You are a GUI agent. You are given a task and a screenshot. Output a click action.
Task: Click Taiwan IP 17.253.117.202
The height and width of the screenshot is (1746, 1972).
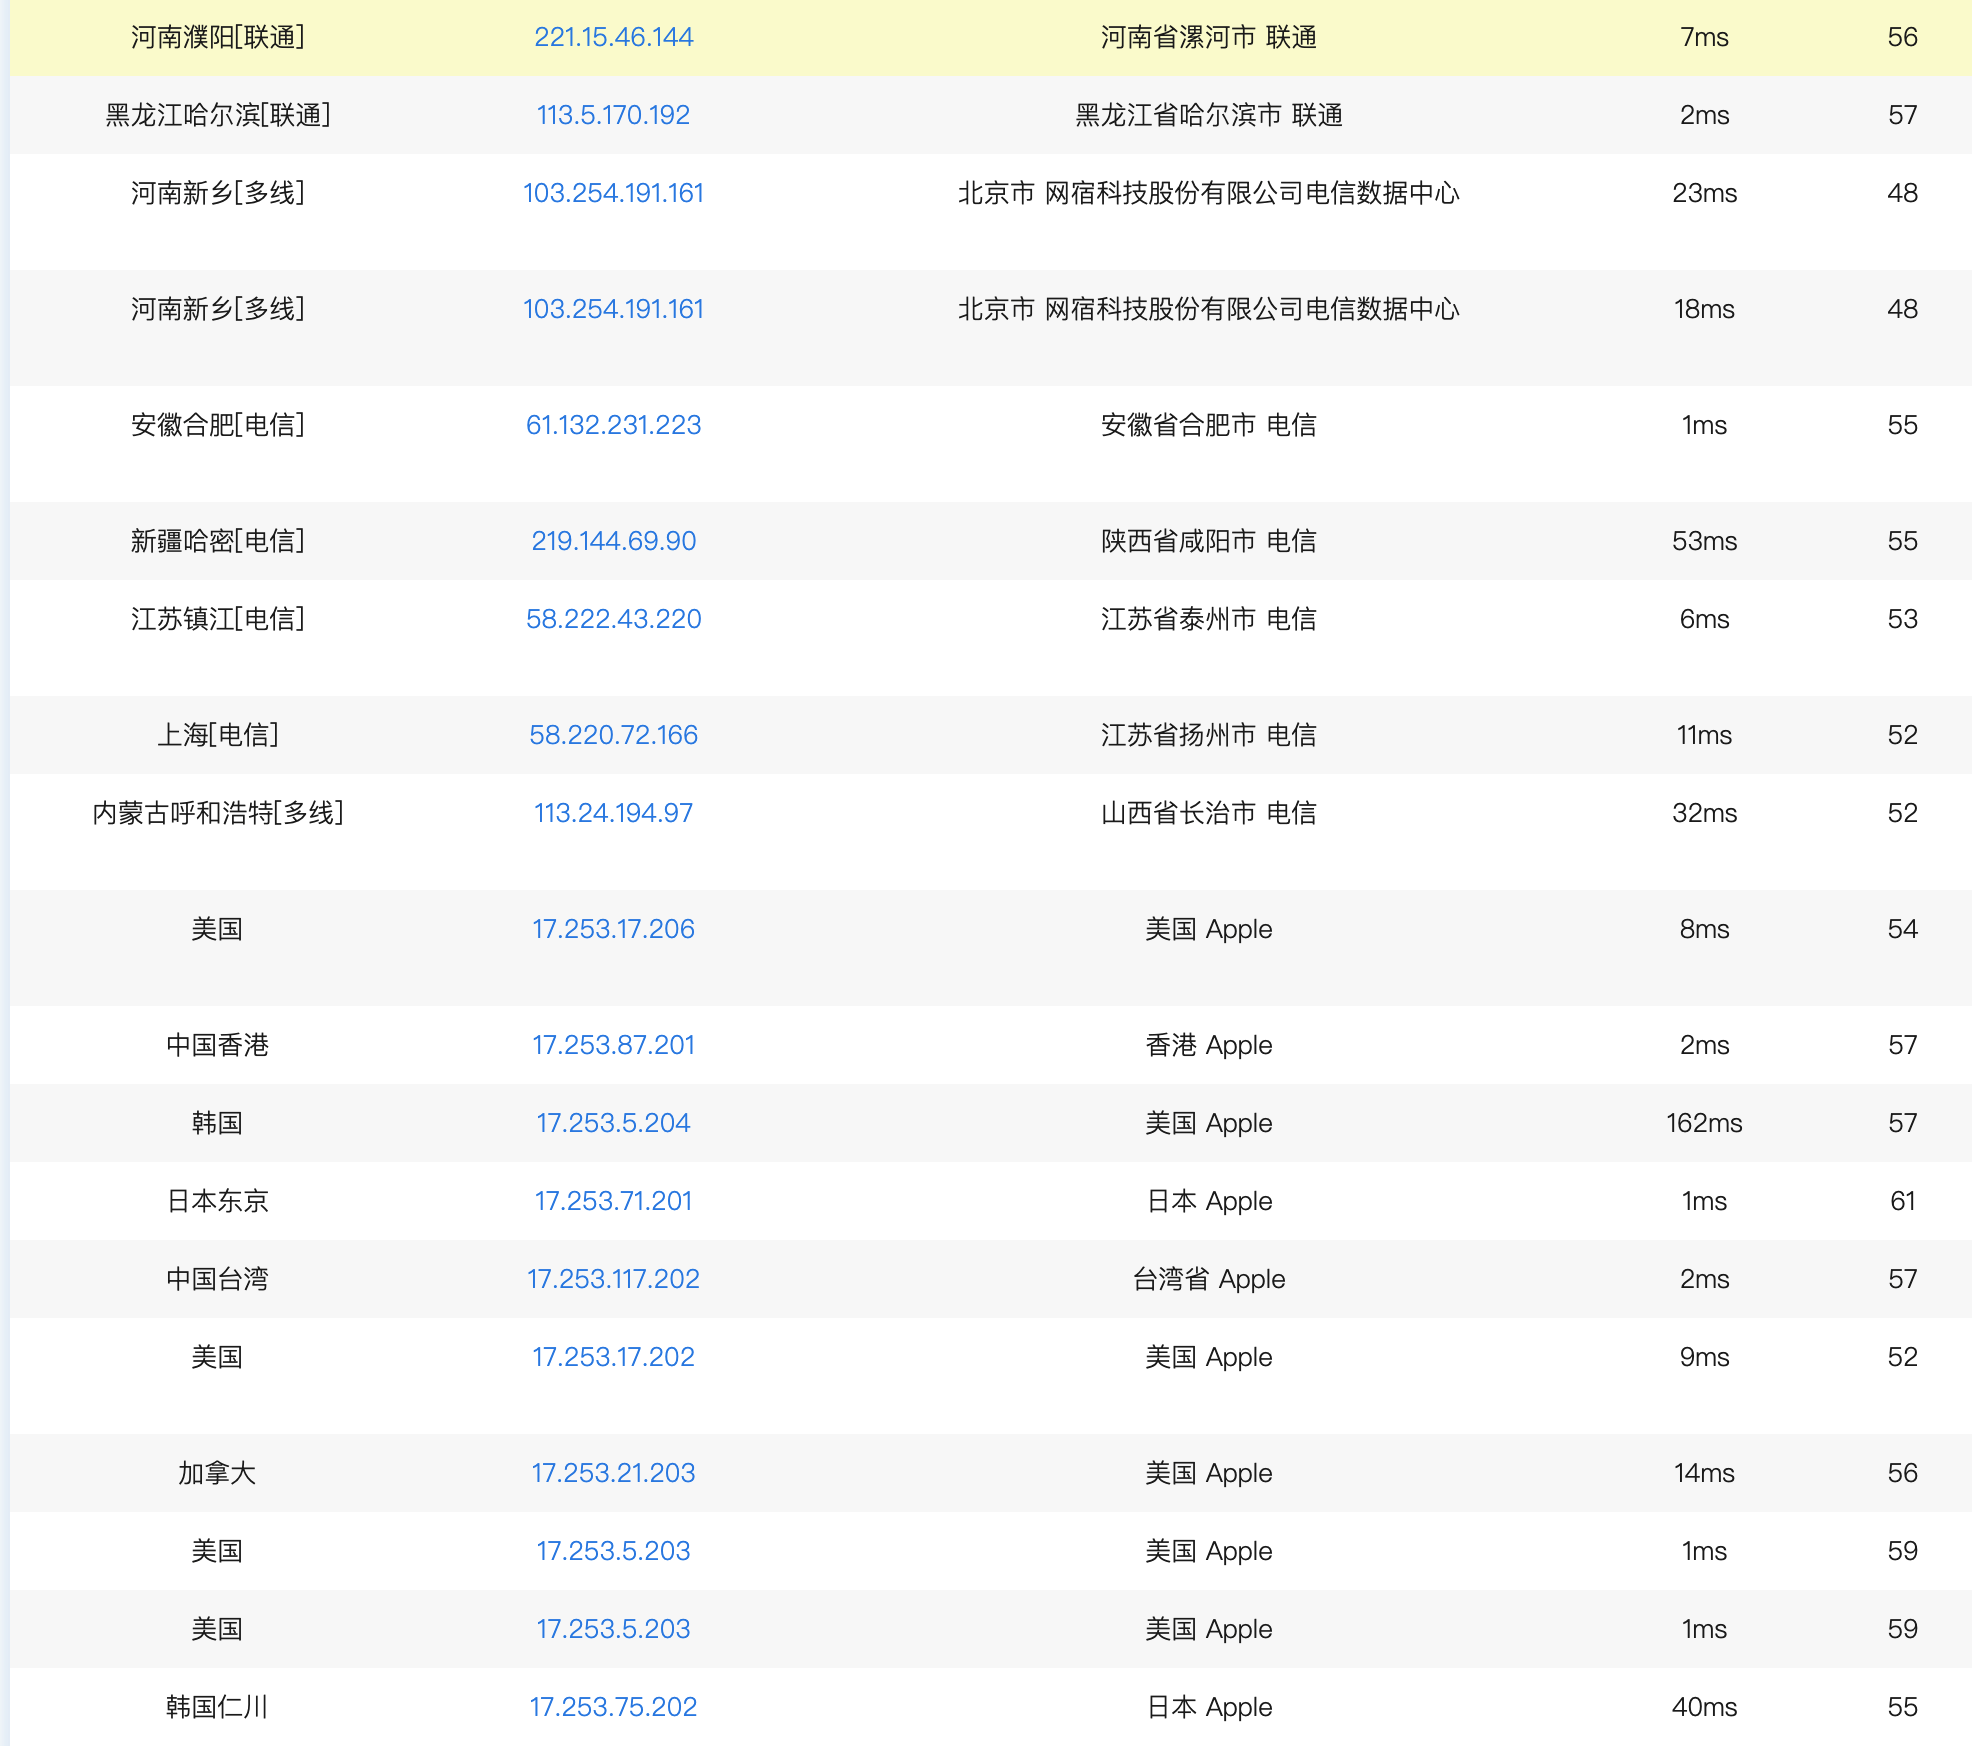[x=613, y=1279]
